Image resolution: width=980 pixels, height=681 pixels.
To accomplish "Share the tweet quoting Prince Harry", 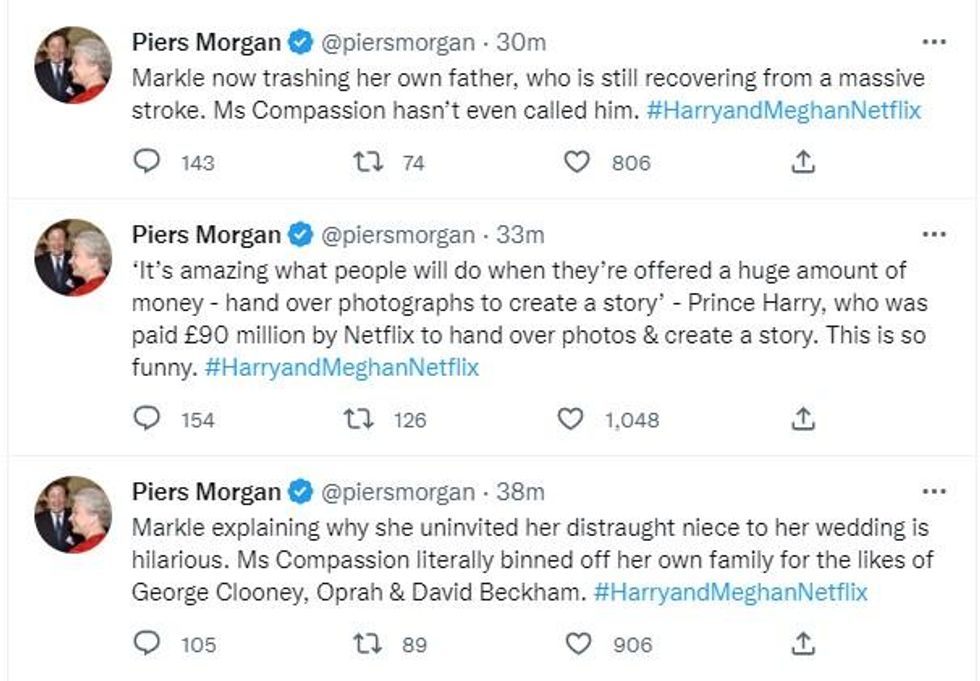I will pos(802,419).
